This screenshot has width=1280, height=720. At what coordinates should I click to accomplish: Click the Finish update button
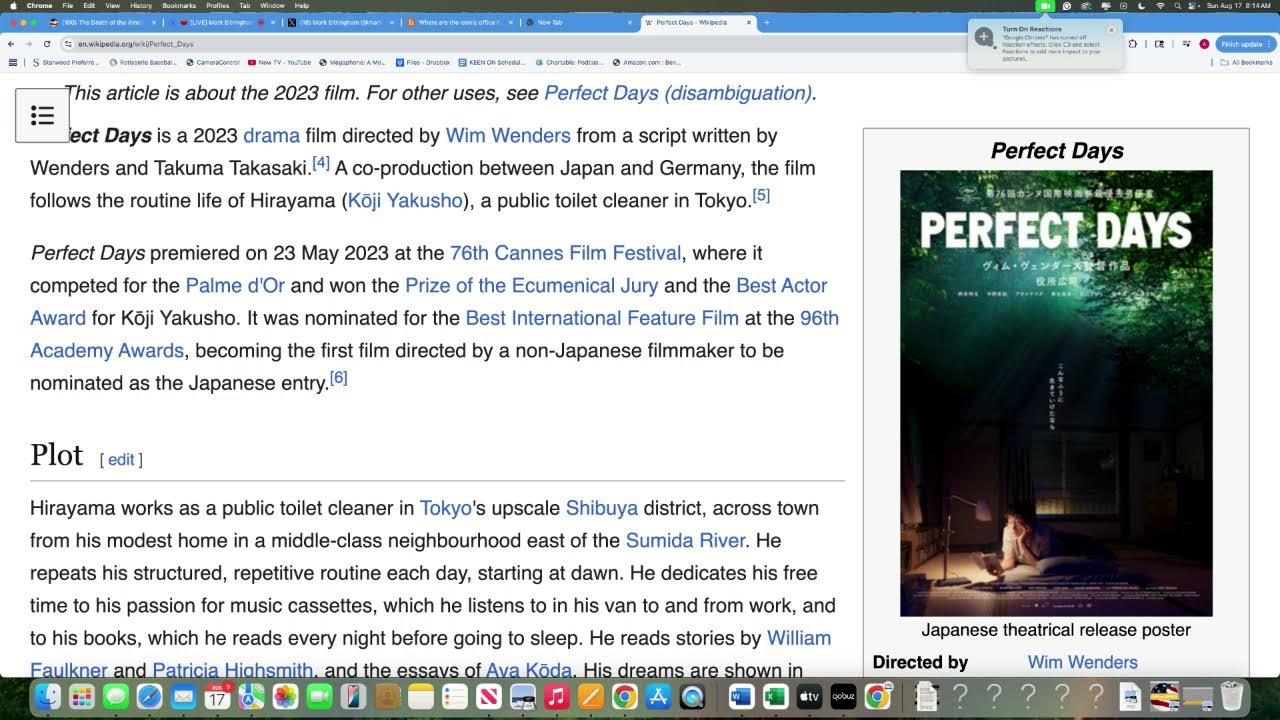(x=1244, y=44)
